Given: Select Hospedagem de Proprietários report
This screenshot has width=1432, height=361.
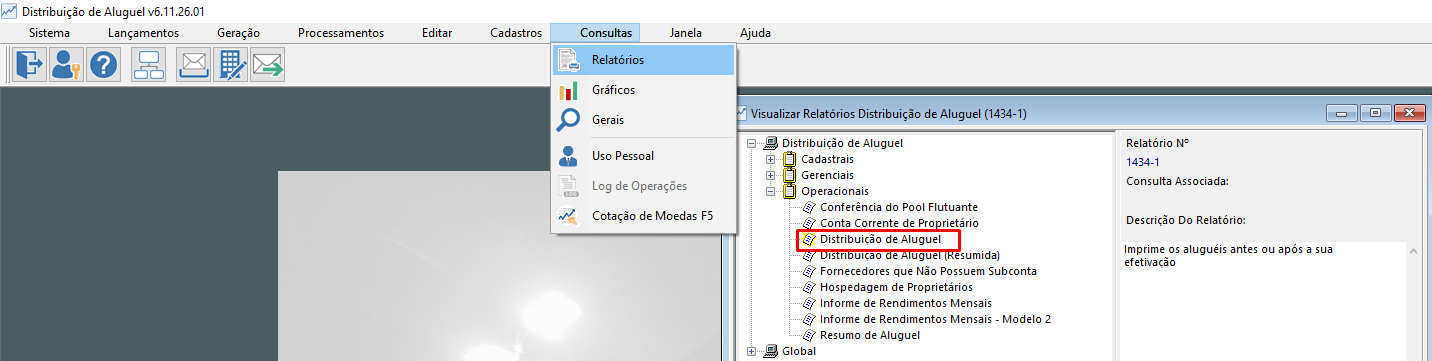Looking at the screenshot, I should [896, 287].
